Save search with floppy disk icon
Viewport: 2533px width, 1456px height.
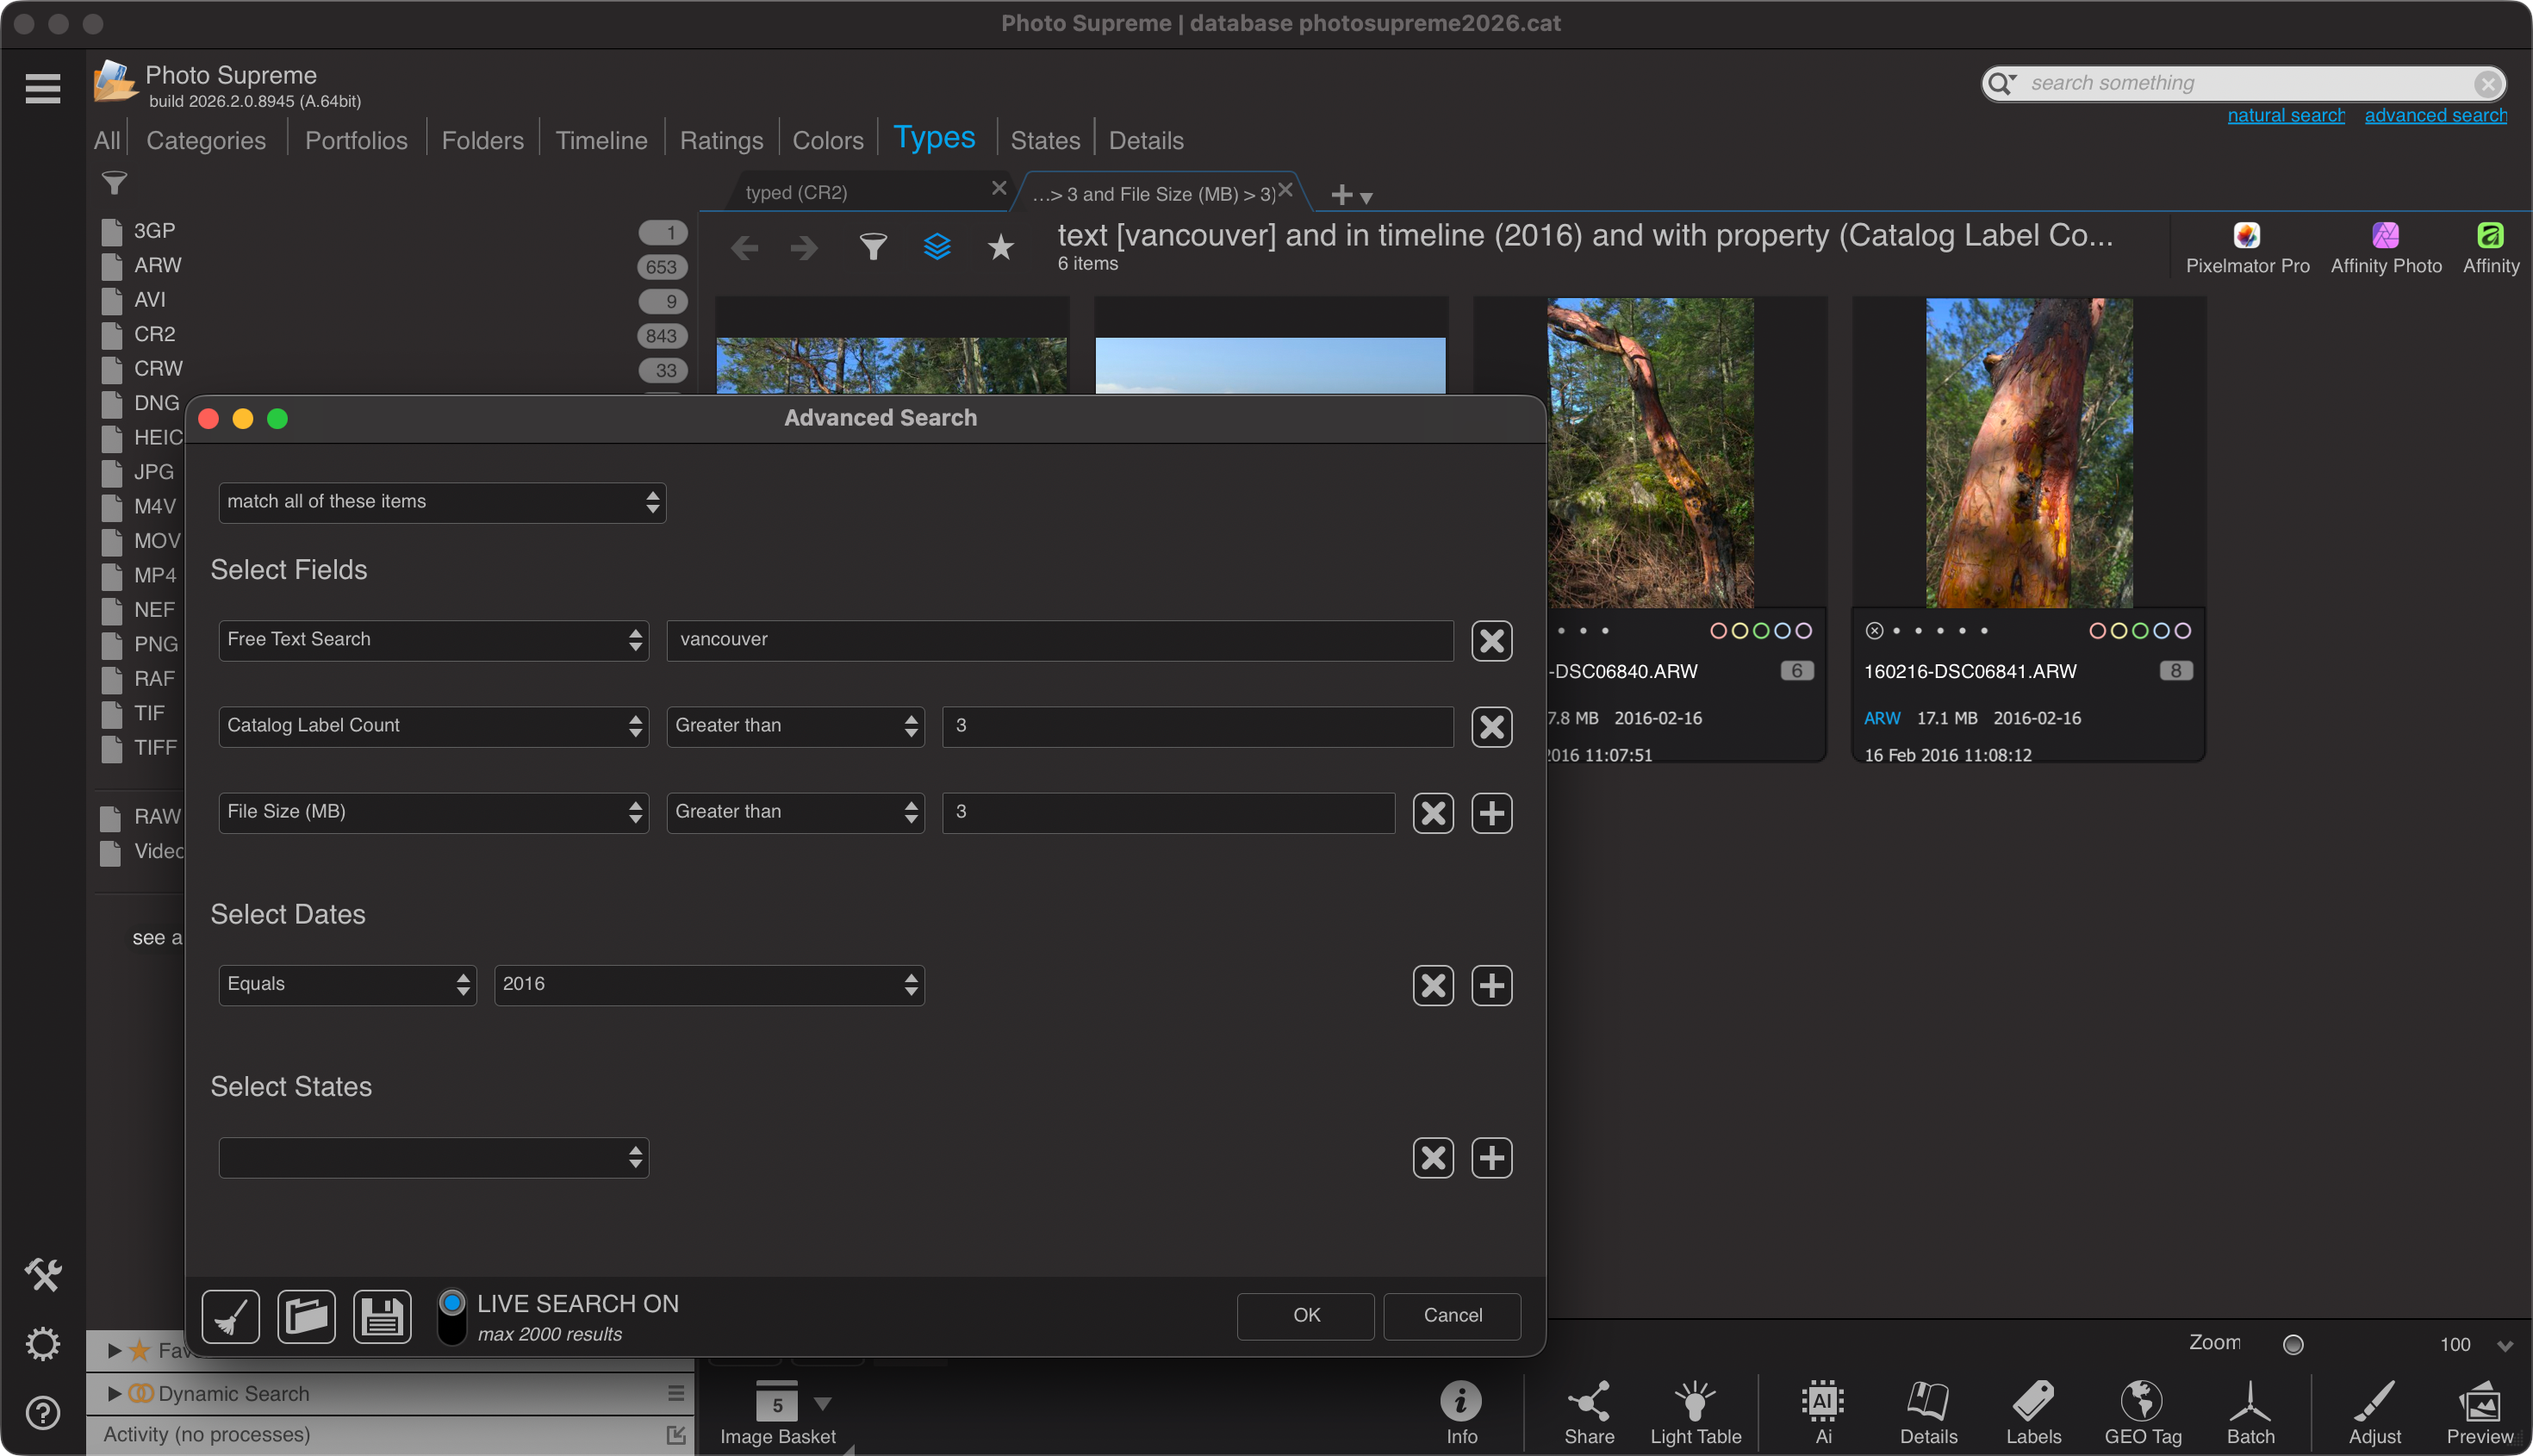(382, 1316)
